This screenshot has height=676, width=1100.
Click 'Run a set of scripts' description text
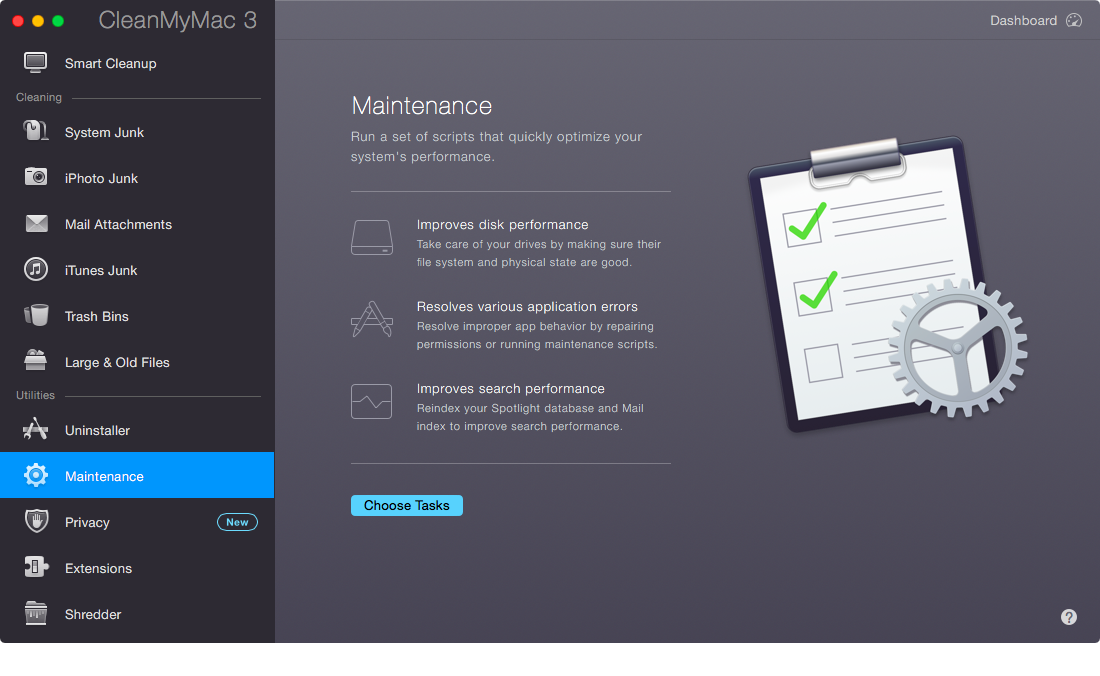(496, 147)
